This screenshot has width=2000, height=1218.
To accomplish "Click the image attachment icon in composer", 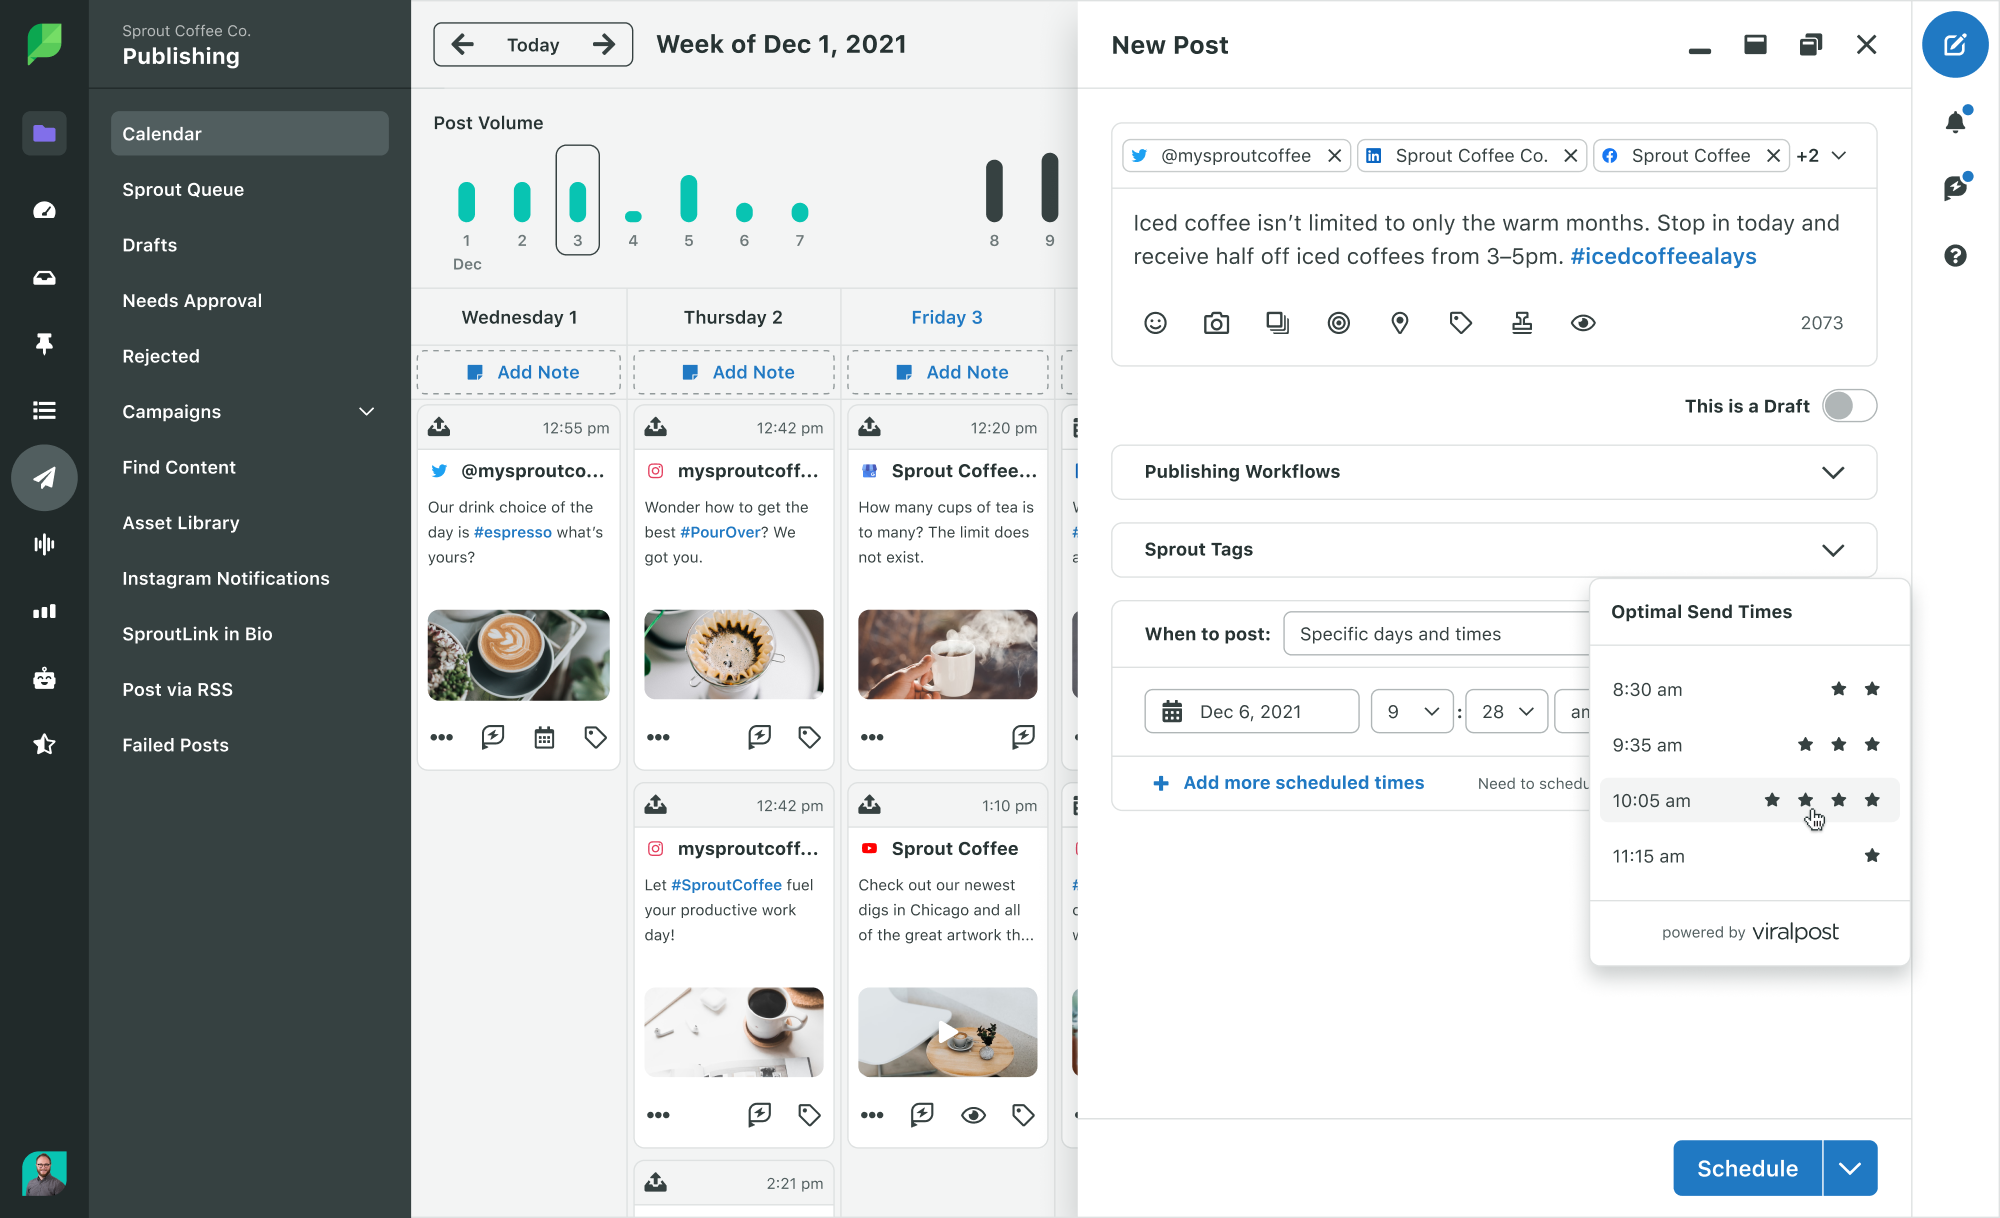I will coord(1216,321).
